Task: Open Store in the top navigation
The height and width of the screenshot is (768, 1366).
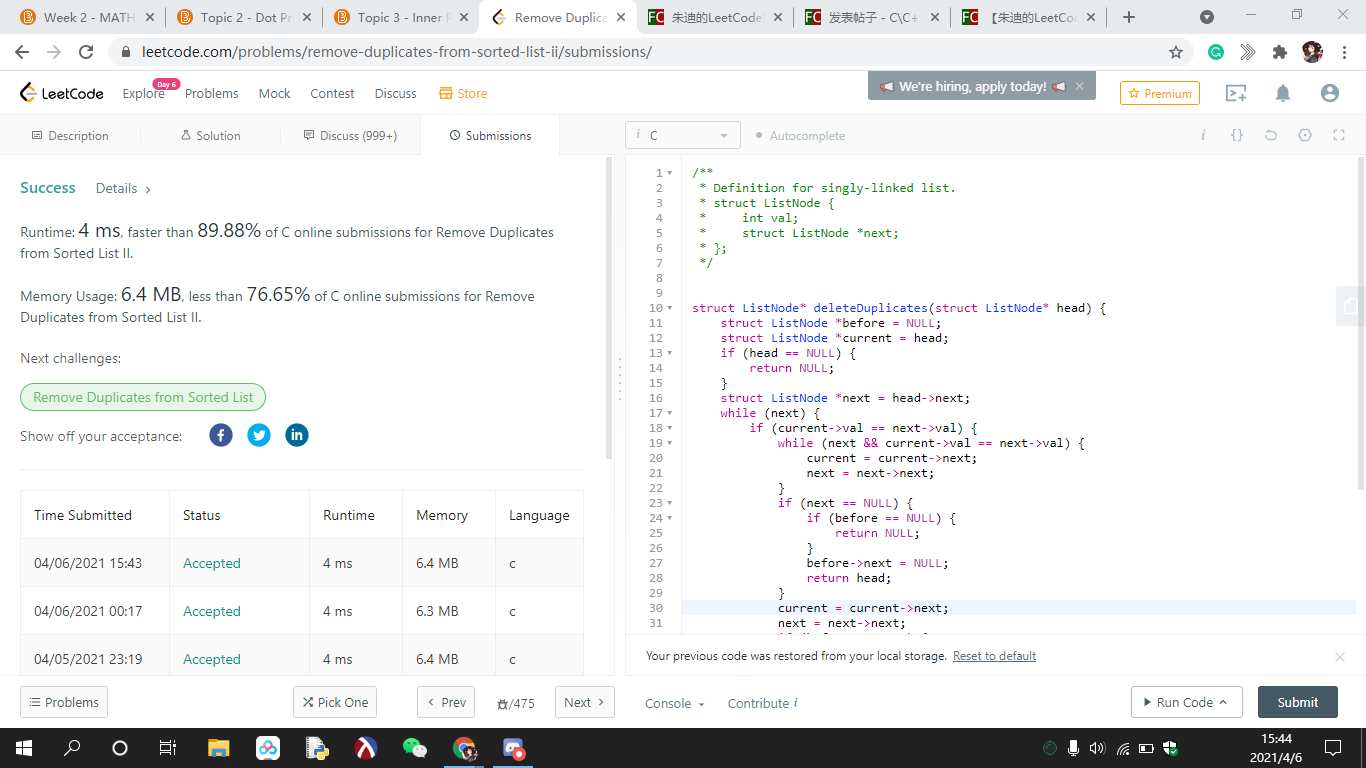Action: tap(463, 93)
